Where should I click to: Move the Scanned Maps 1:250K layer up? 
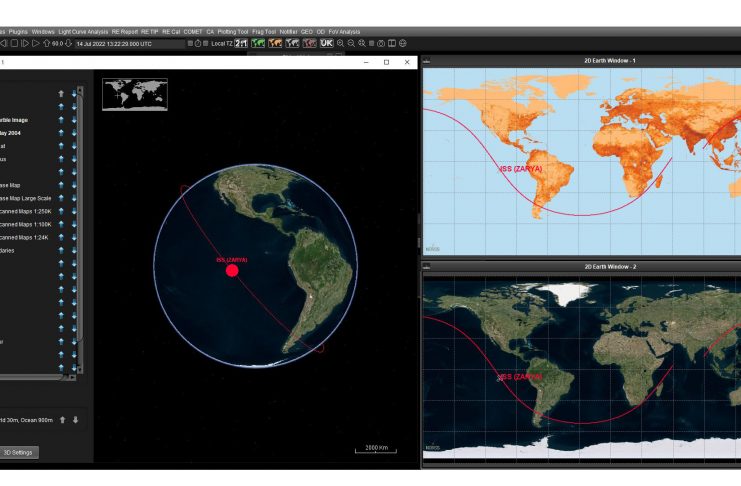pos(61,211)
